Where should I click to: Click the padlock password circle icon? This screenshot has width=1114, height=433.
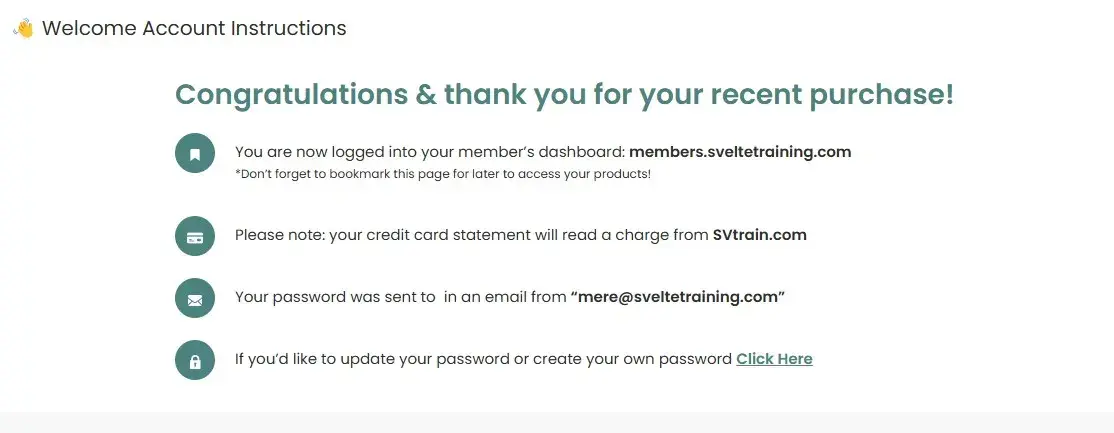click(195, 360)
